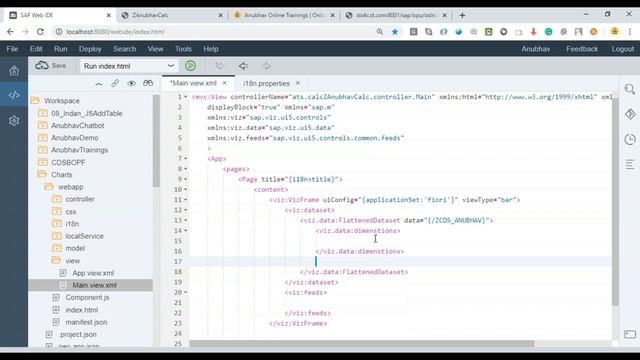
Task: Click the workspace tree vertical scrollbar
Action: tap(156, 141)
